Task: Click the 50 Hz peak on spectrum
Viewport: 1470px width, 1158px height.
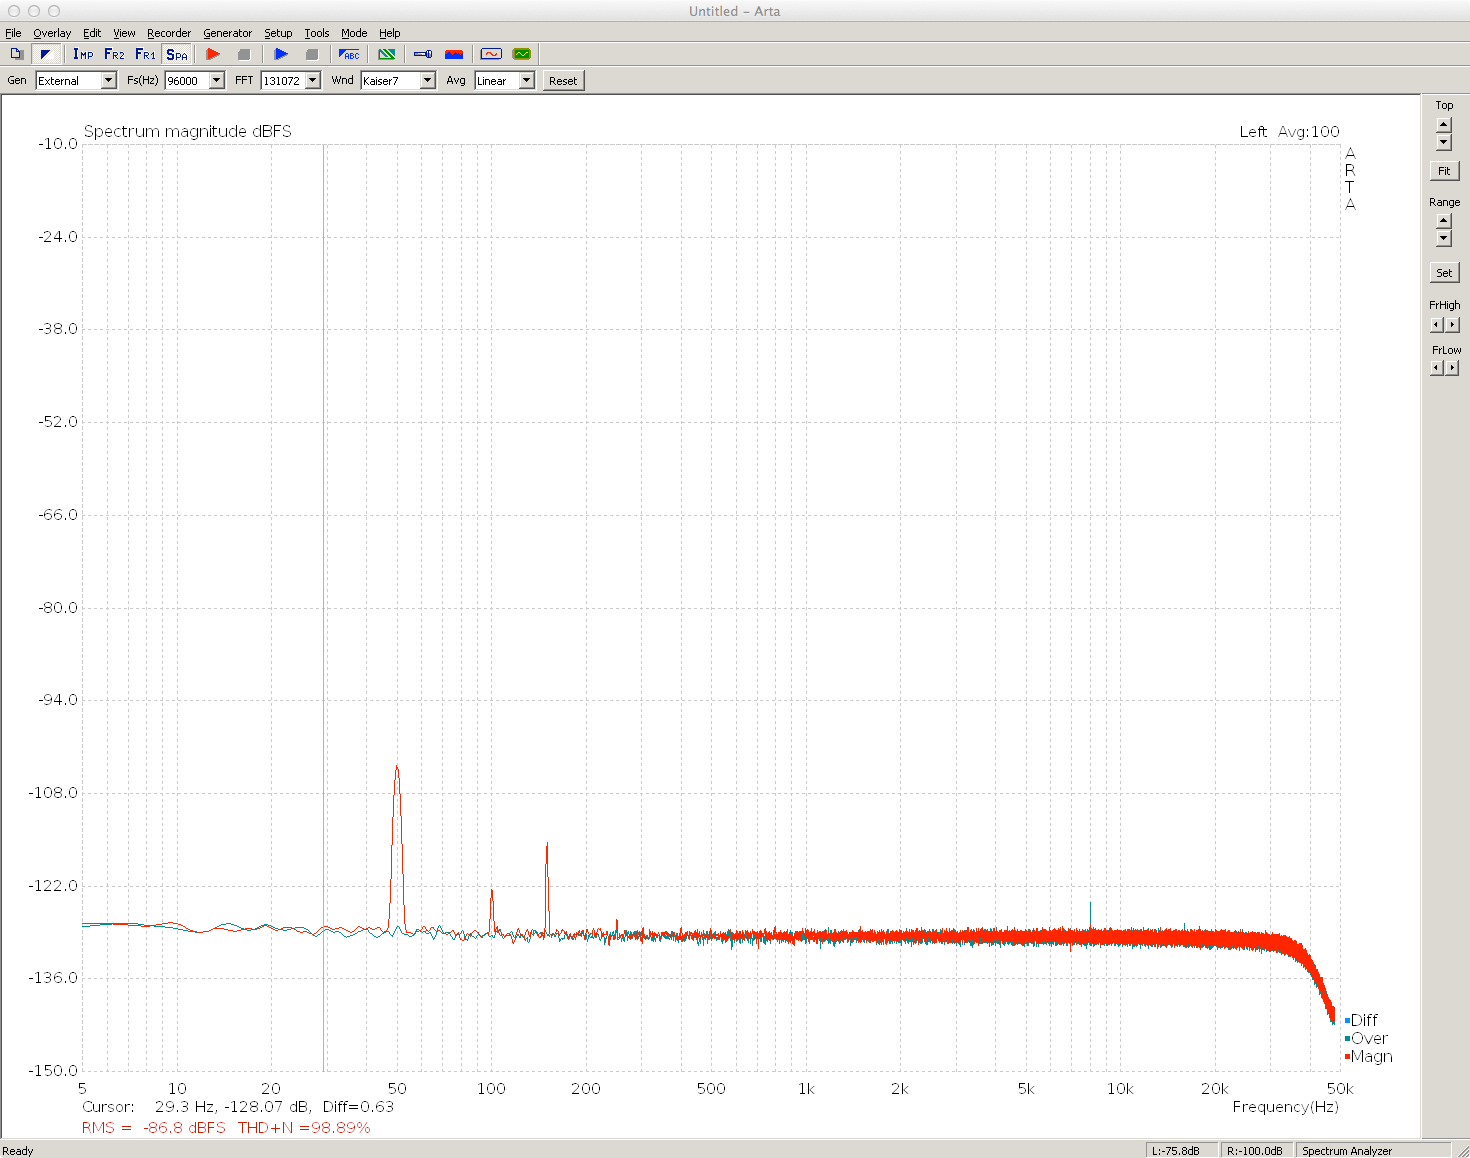Action: 397,767
